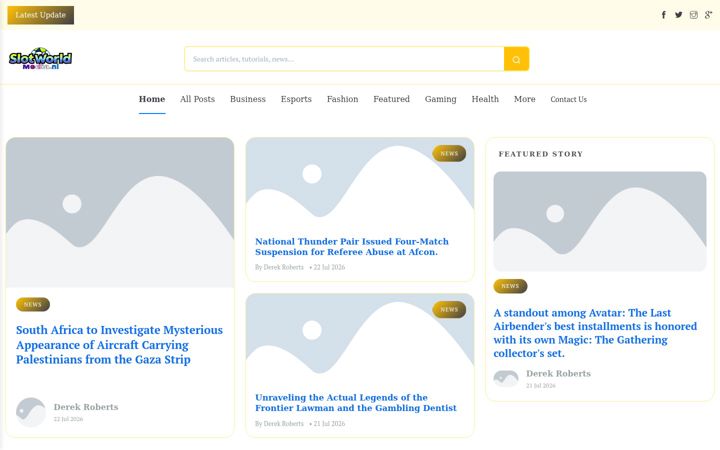This screenshot has width=720, height=450.
Task: Click Derek Roberts avatar under South Africa article
Action: point(31,412)
